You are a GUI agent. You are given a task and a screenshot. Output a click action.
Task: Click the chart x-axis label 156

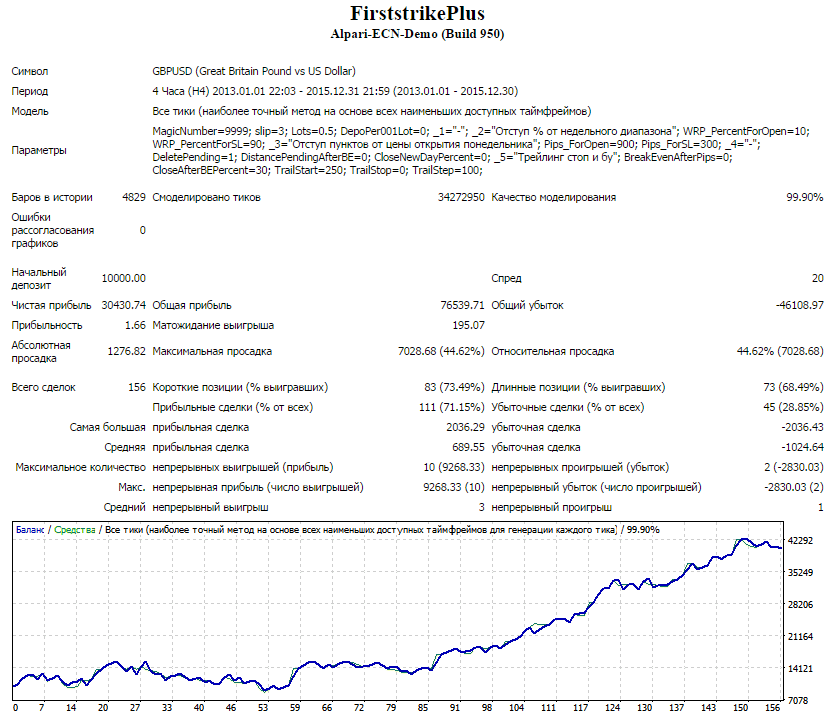pyautogui.click(x=773, y=707)
